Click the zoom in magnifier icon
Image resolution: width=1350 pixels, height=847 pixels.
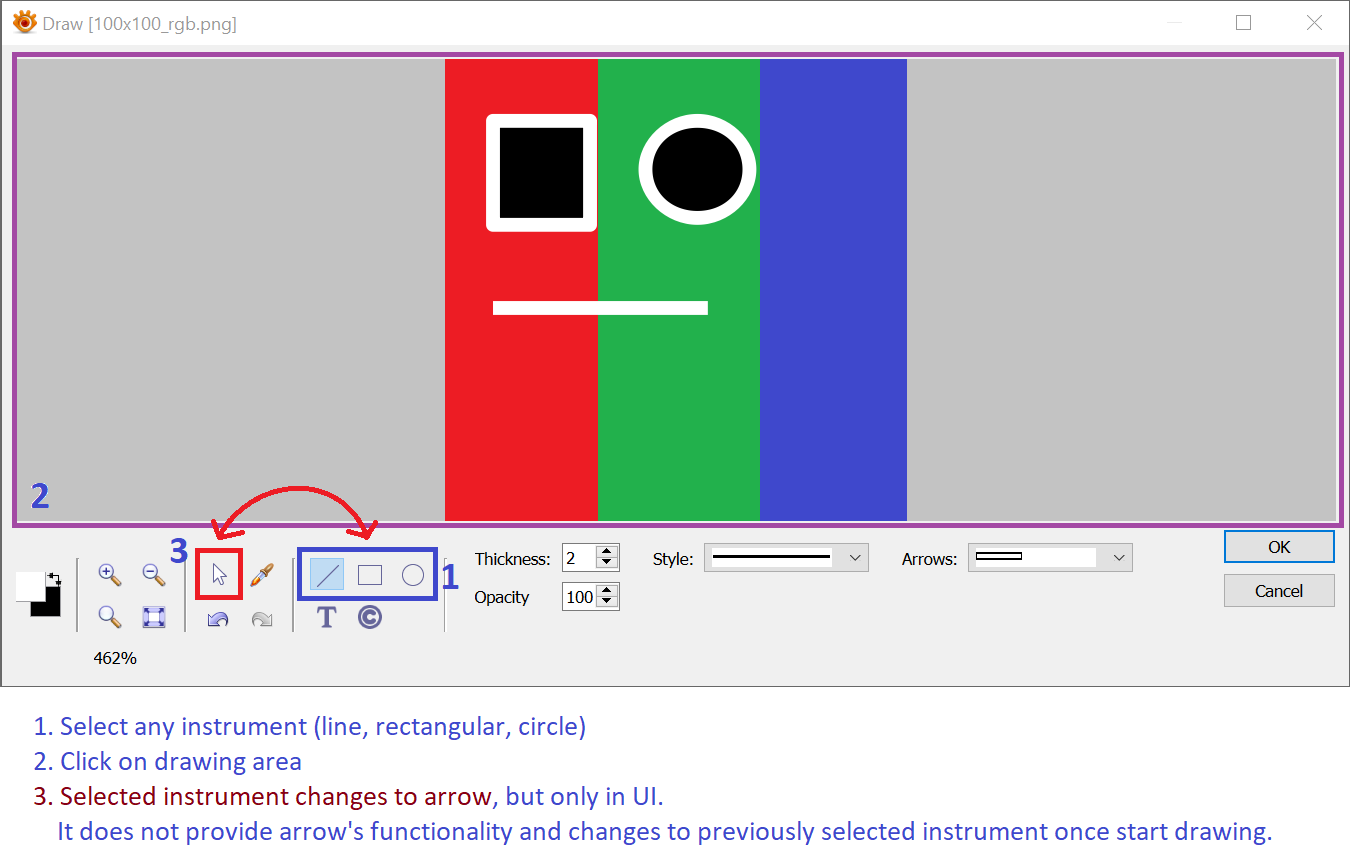[109, 575]
